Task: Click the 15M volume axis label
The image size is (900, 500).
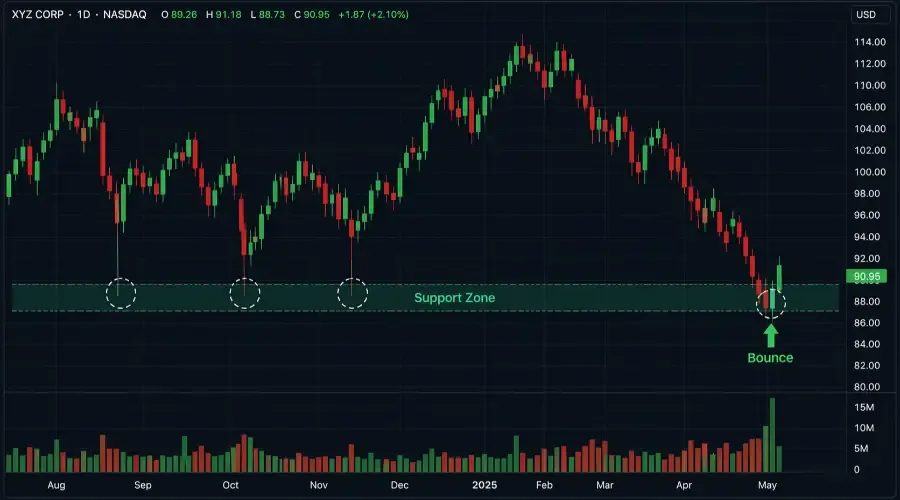Action: (x=864, y=407)
